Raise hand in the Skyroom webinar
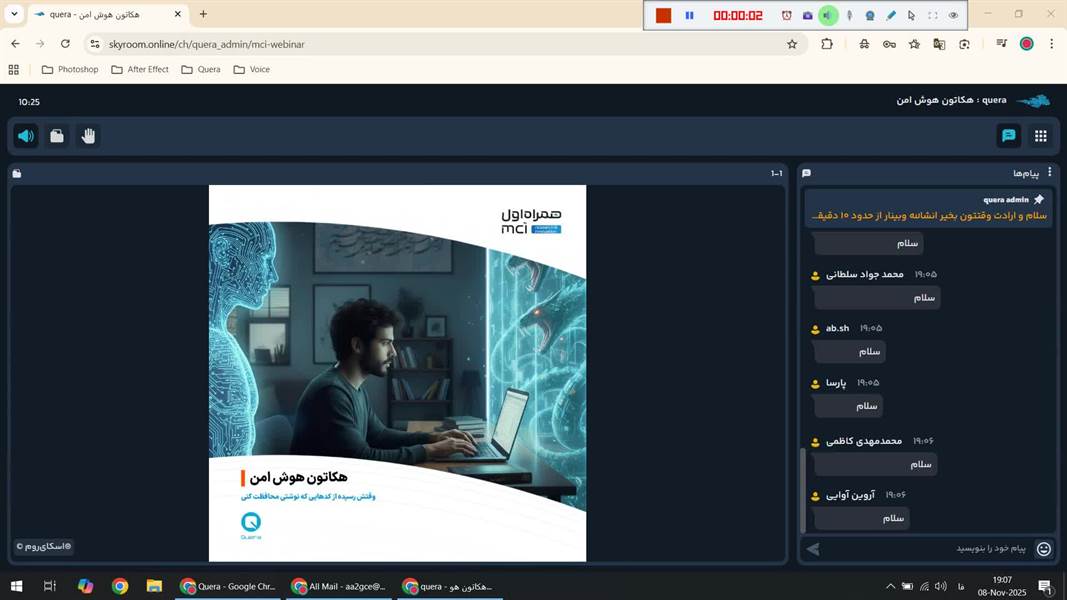This screenshot has height=600, width=1067. 88,136
